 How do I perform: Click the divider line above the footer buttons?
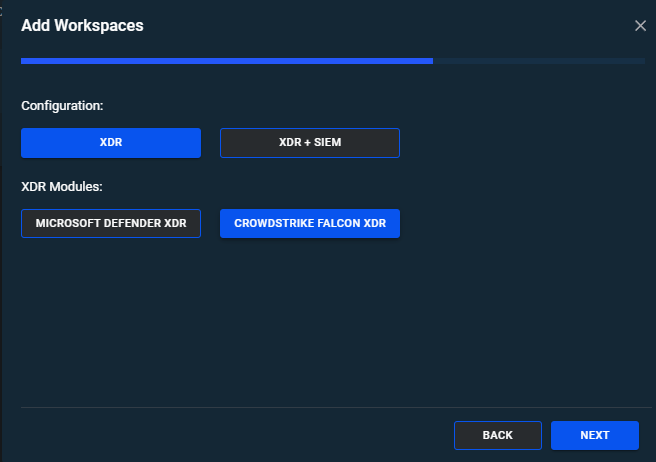point(330,407)
